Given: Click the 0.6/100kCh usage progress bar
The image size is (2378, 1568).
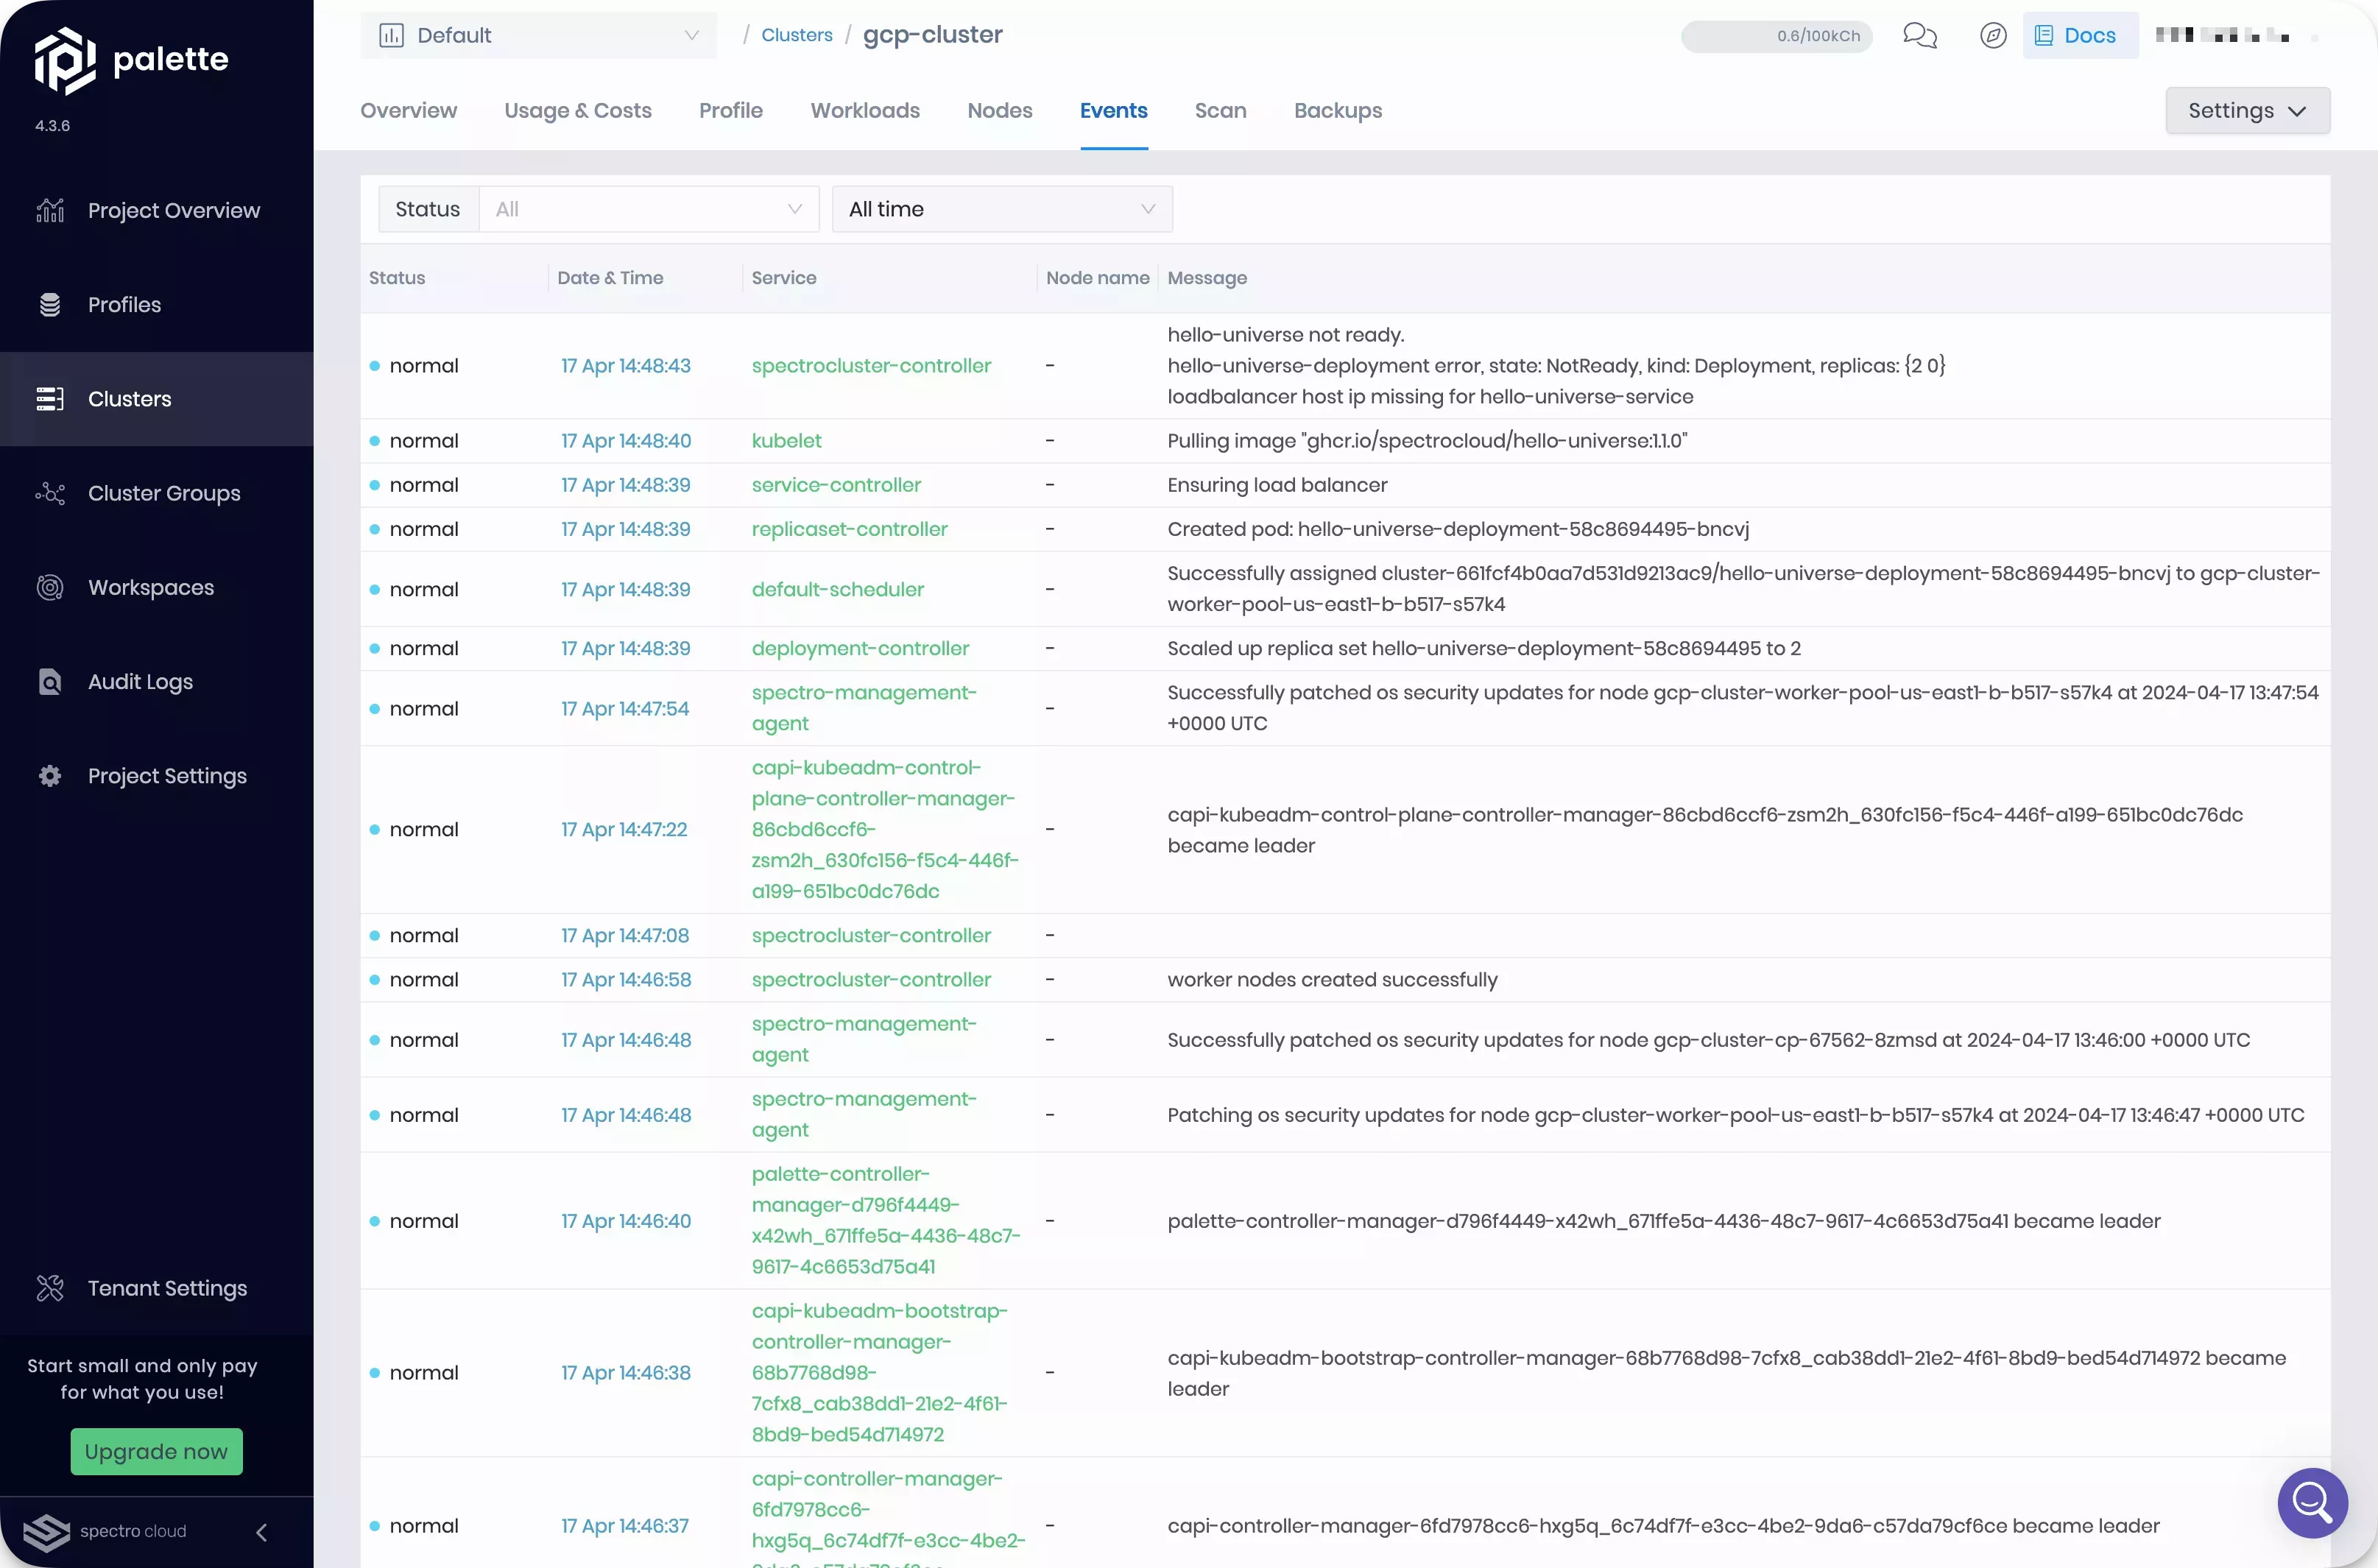Looking at the screenshot, I should [x=1776, y=36].
